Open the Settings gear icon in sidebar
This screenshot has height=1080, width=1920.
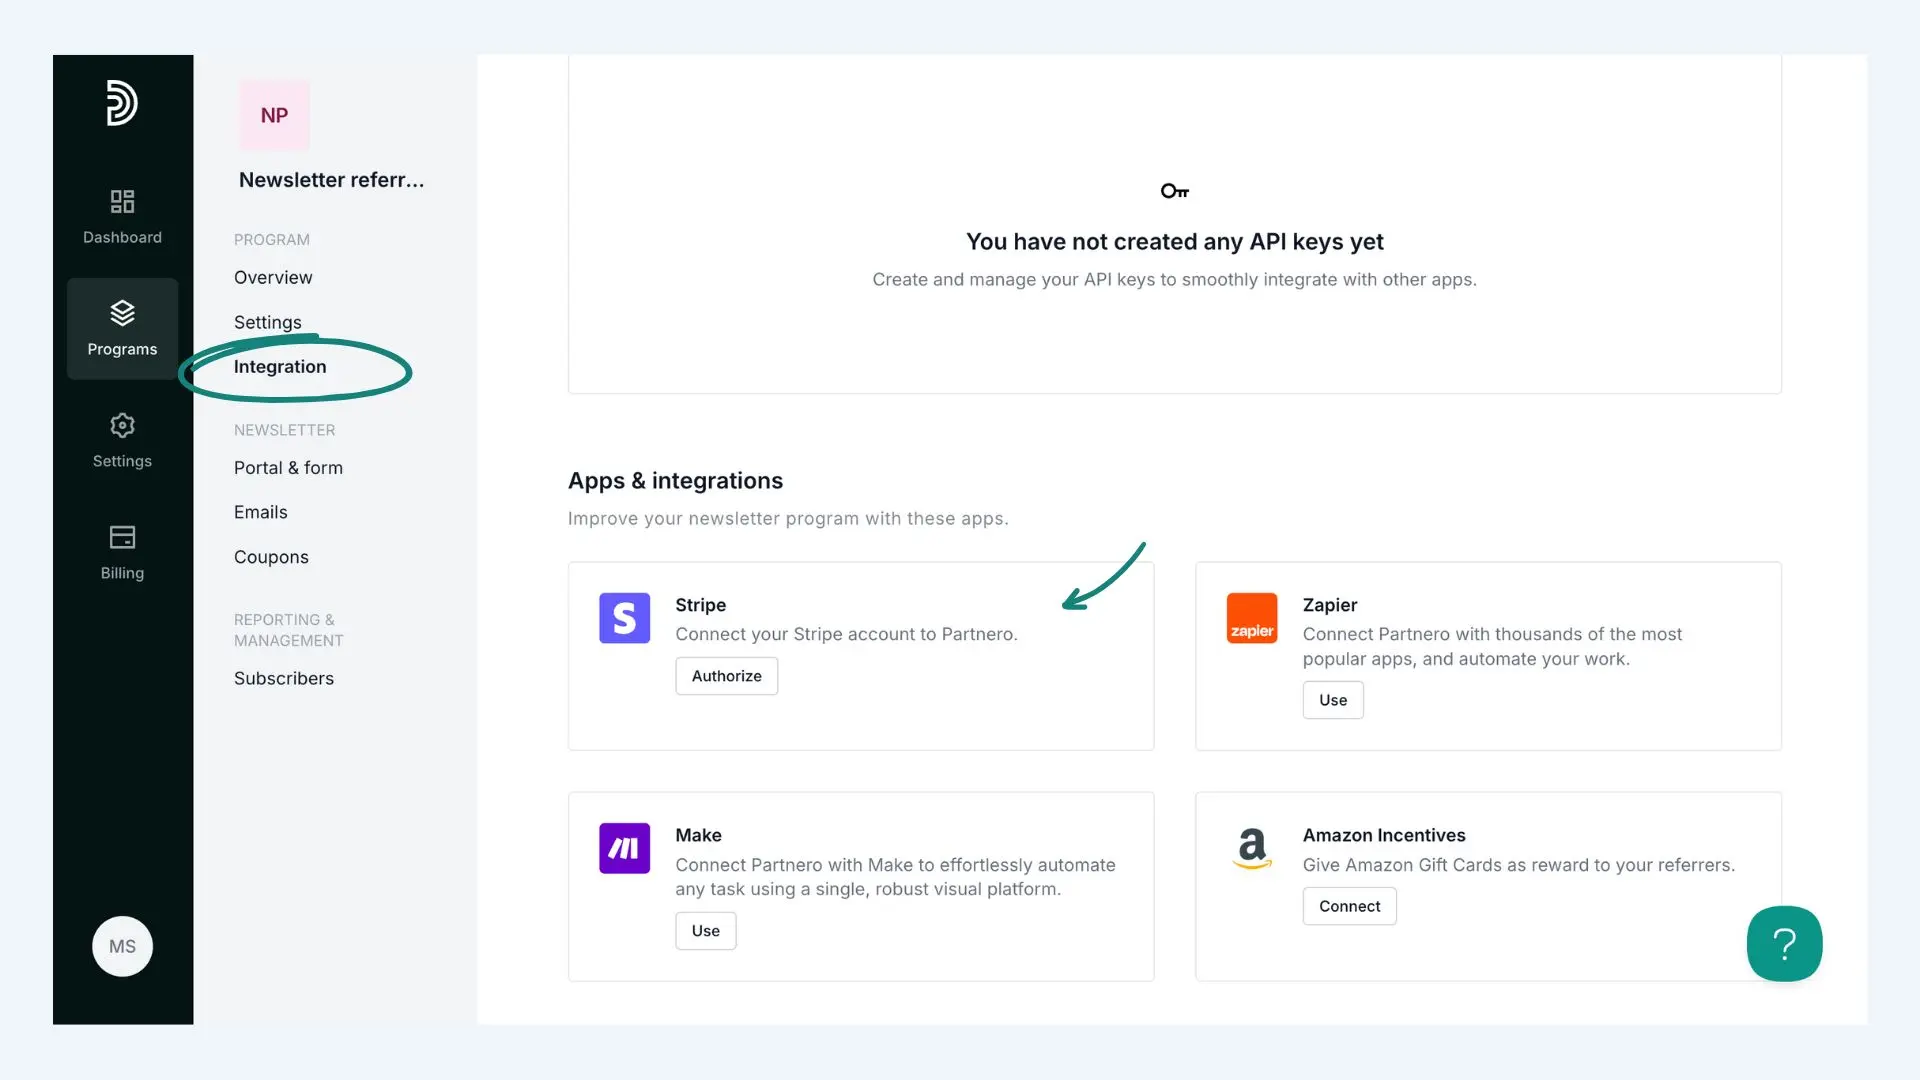(x=122, y=425)
